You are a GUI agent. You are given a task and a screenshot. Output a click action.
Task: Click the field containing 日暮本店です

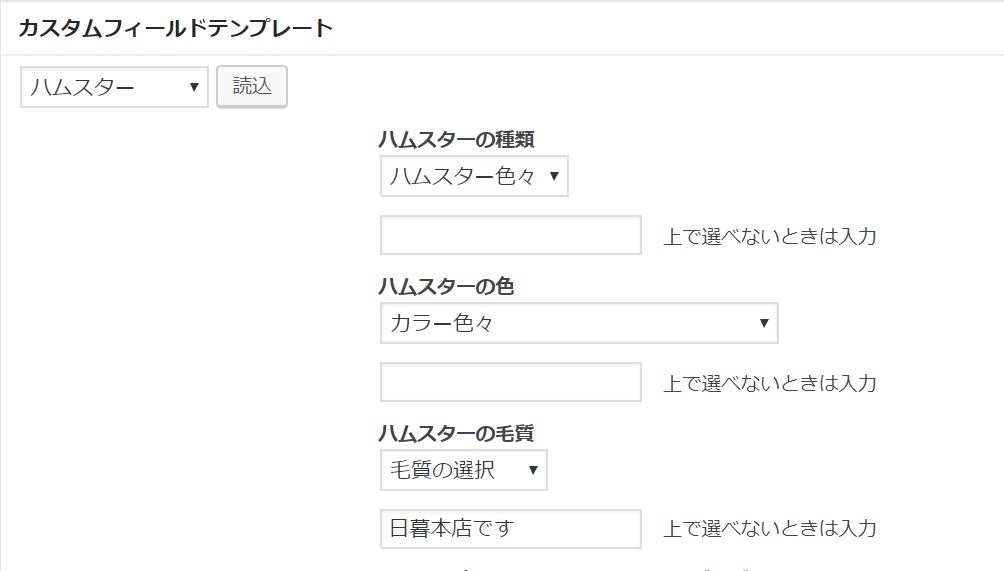point(511,529)
